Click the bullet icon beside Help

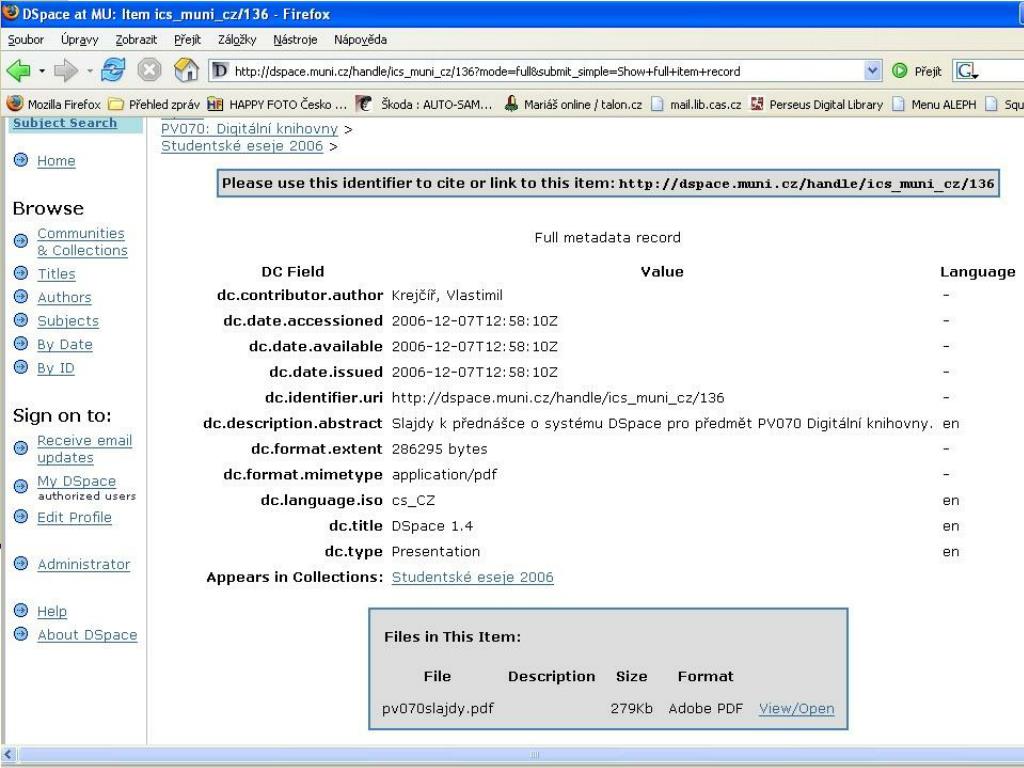pos(21,610)
